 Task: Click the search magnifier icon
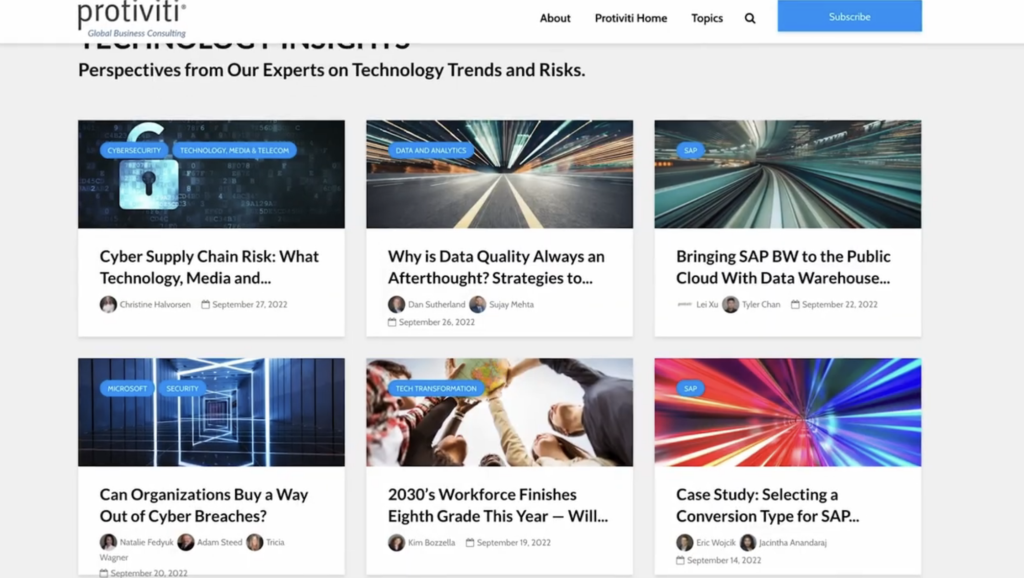pos(750,18)
